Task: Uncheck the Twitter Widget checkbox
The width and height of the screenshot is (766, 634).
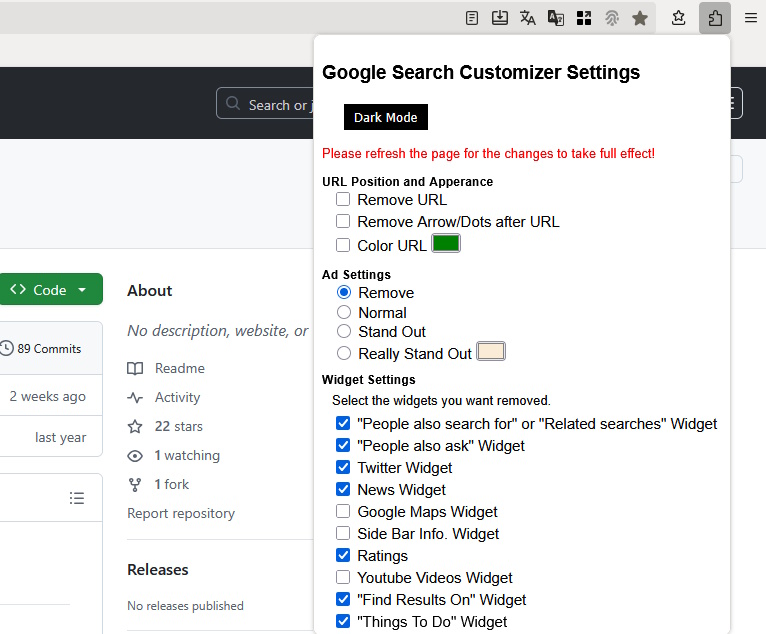Action: click(x=343, y=468)
